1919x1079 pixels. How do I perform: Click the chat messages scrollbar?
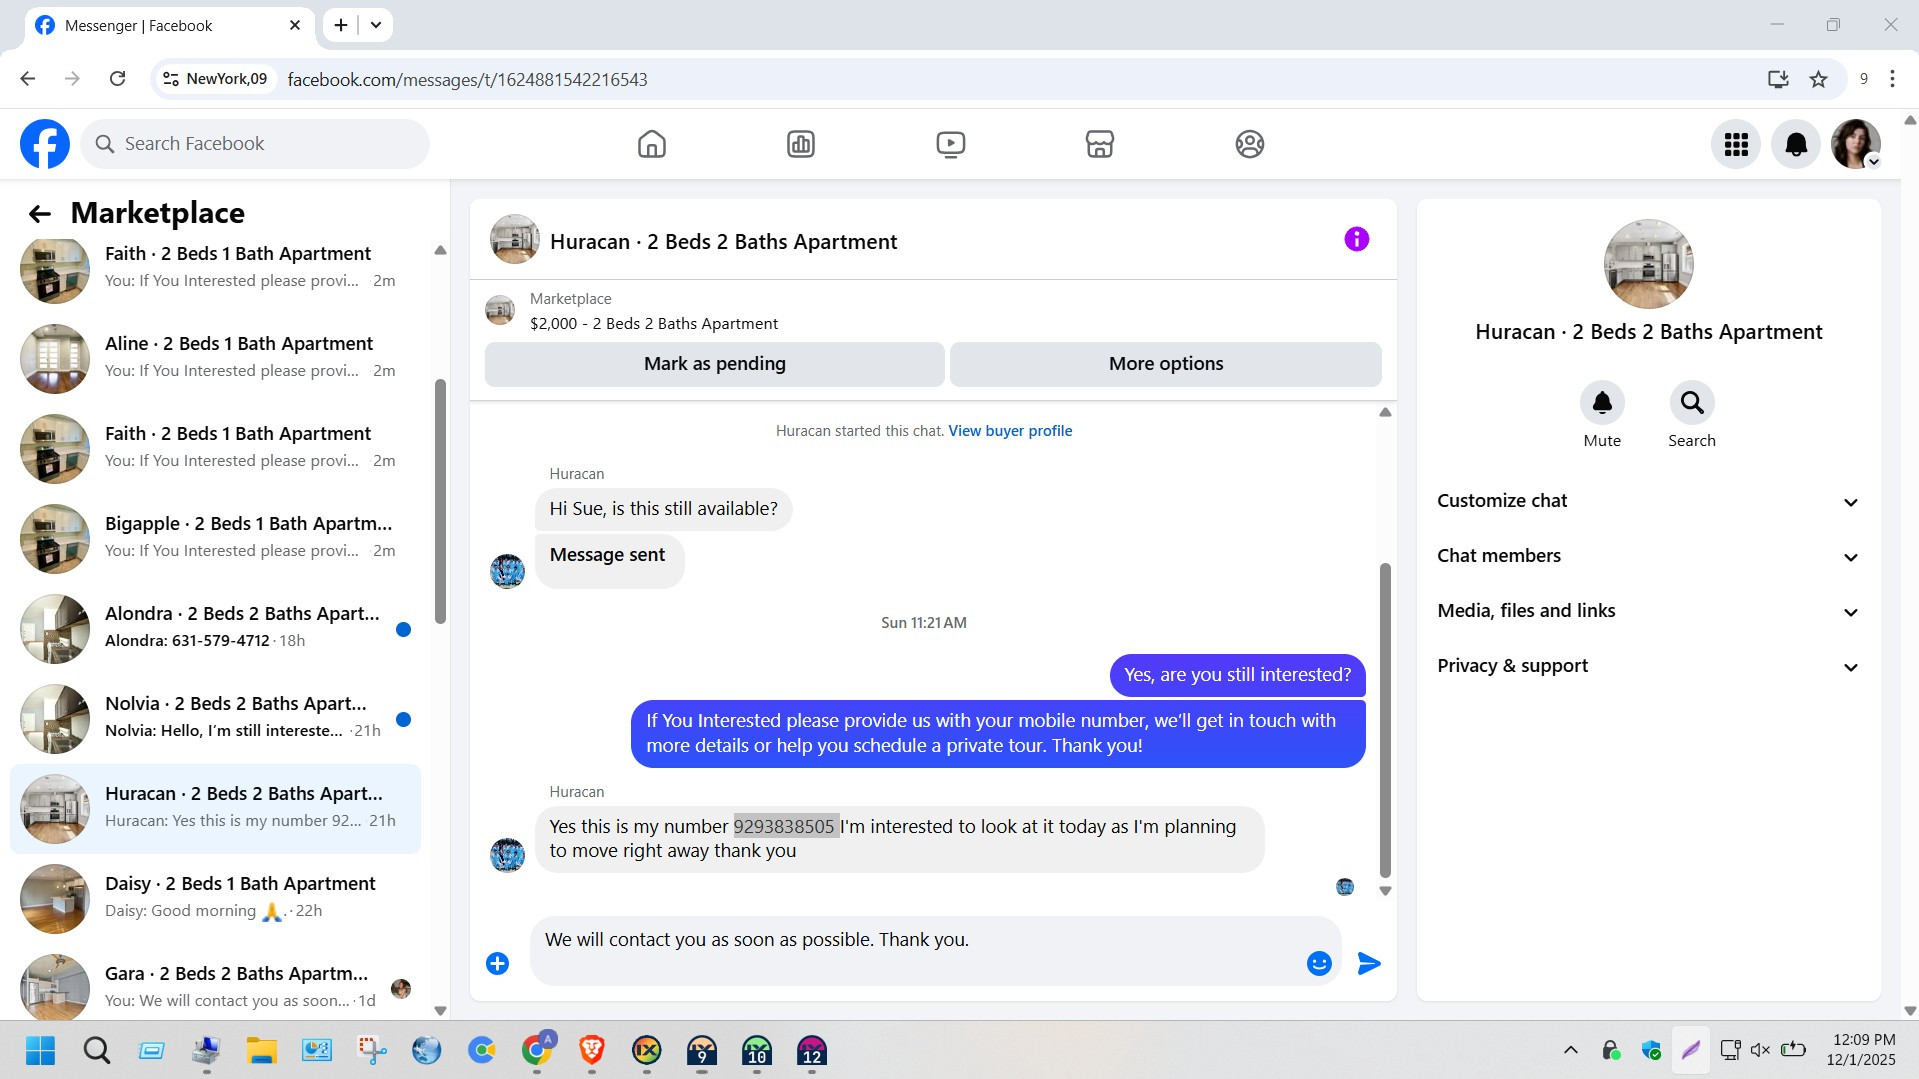click(x=1385, y=720)
